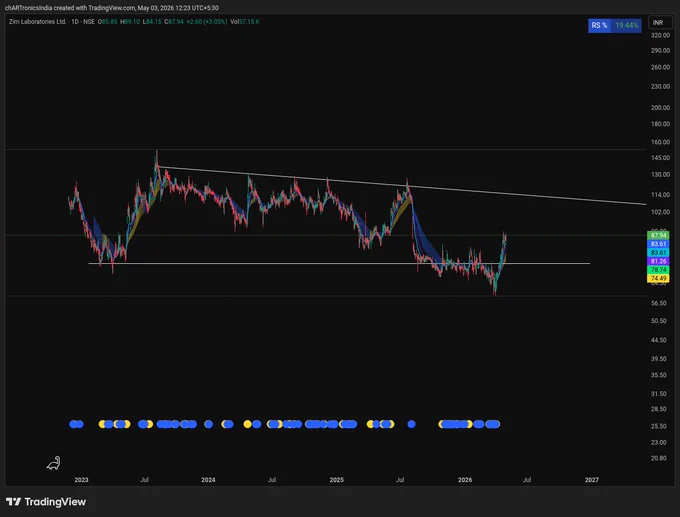
Task: Click the Zim Laboratories Ltd. symbol name
Action: pos(37,22)
